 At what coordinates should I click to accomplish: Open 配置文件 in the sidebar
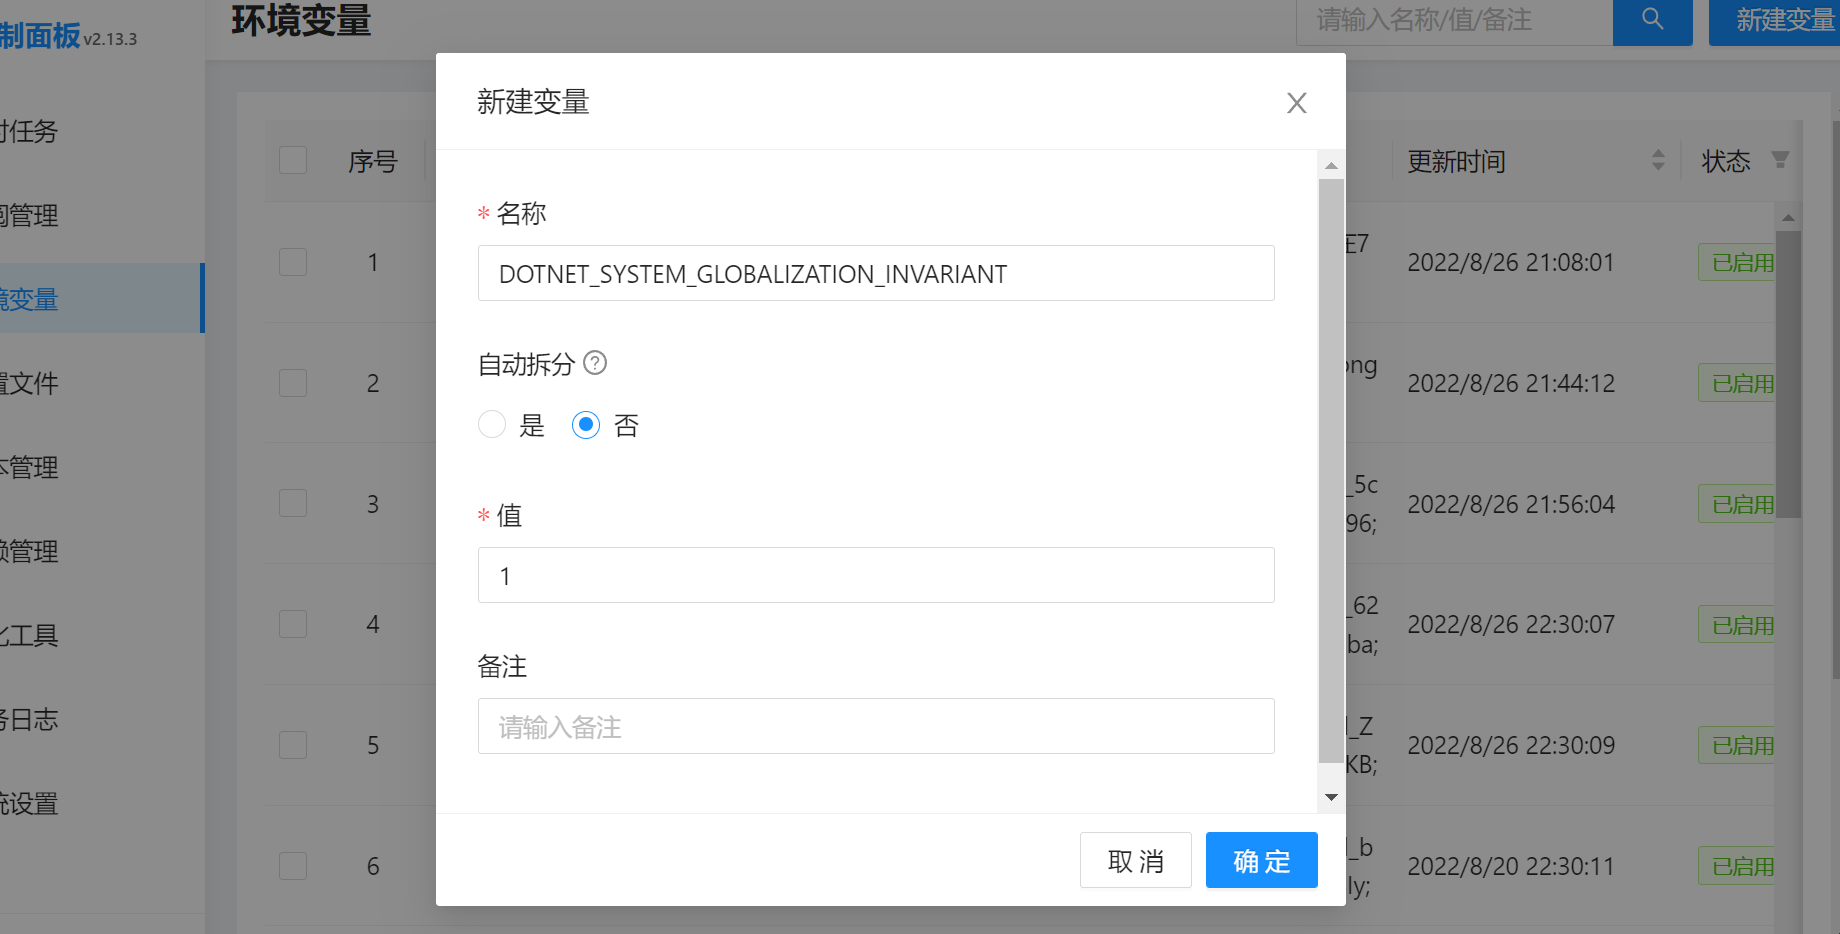click(x=30, y=383)
